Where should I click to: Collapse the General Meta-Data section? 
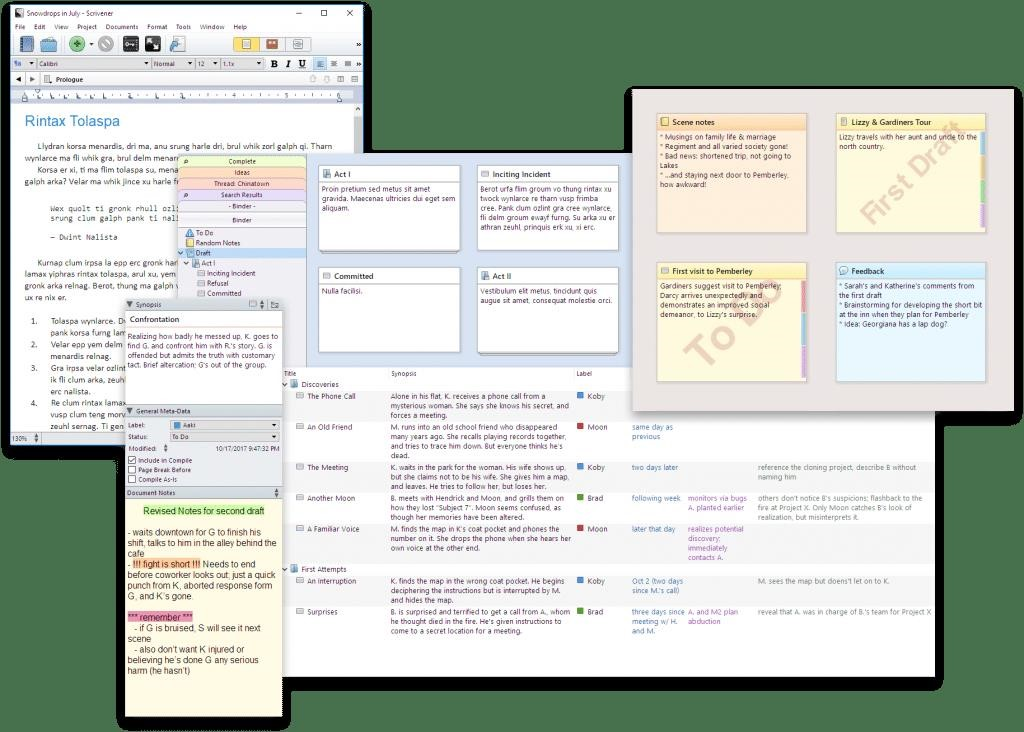(x=129, y=411)
